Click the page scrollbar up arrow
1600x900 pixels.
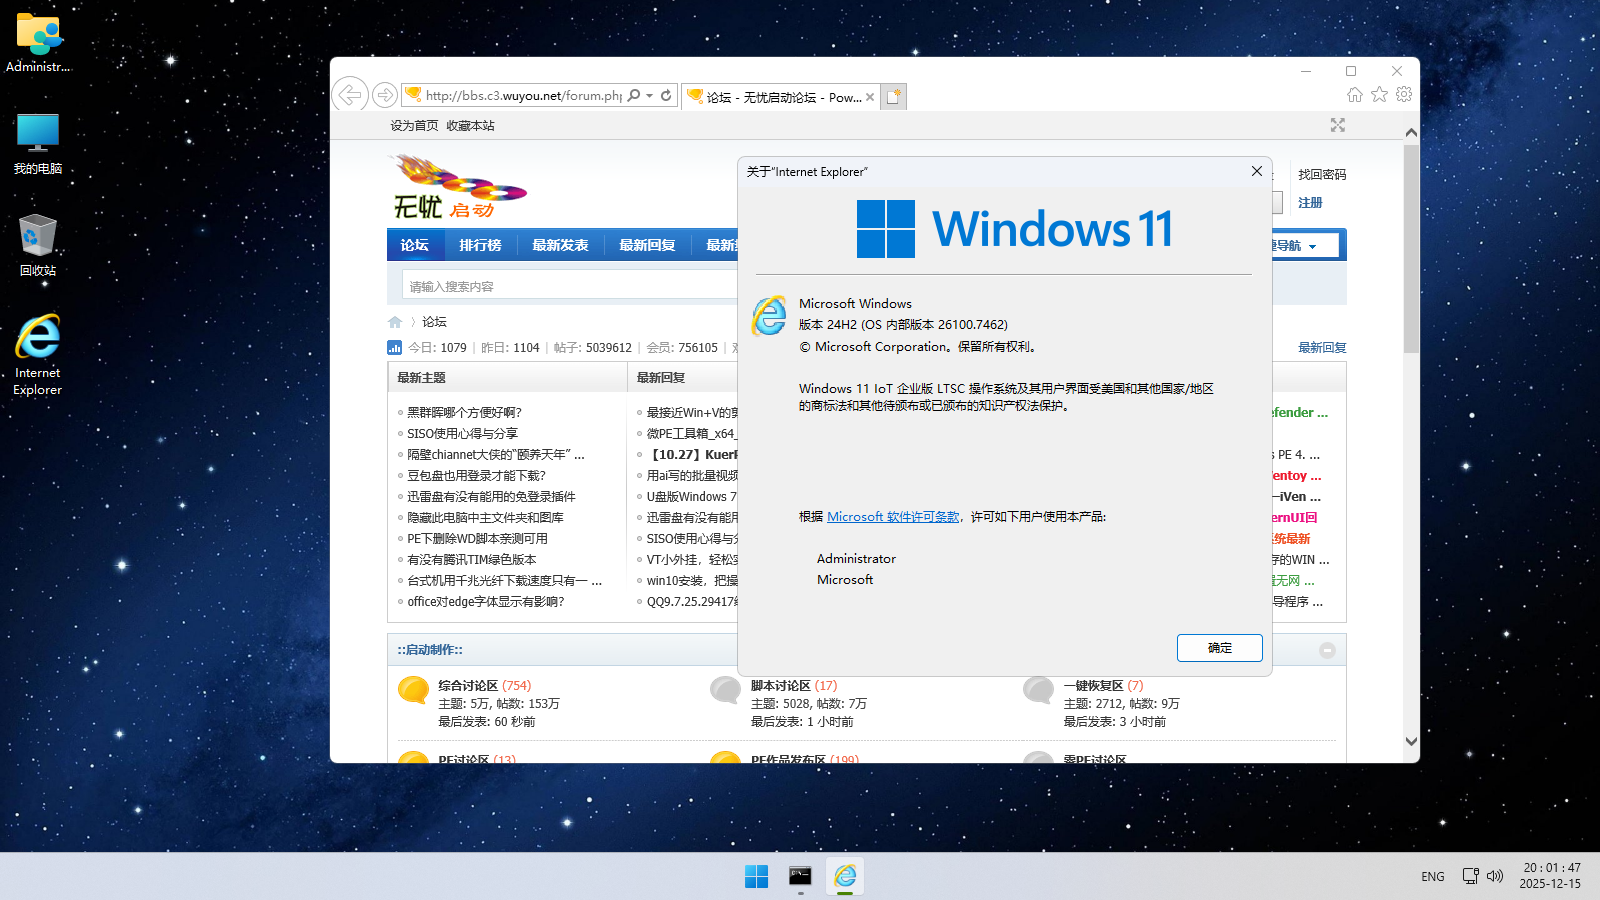[x=1411, y=132]
